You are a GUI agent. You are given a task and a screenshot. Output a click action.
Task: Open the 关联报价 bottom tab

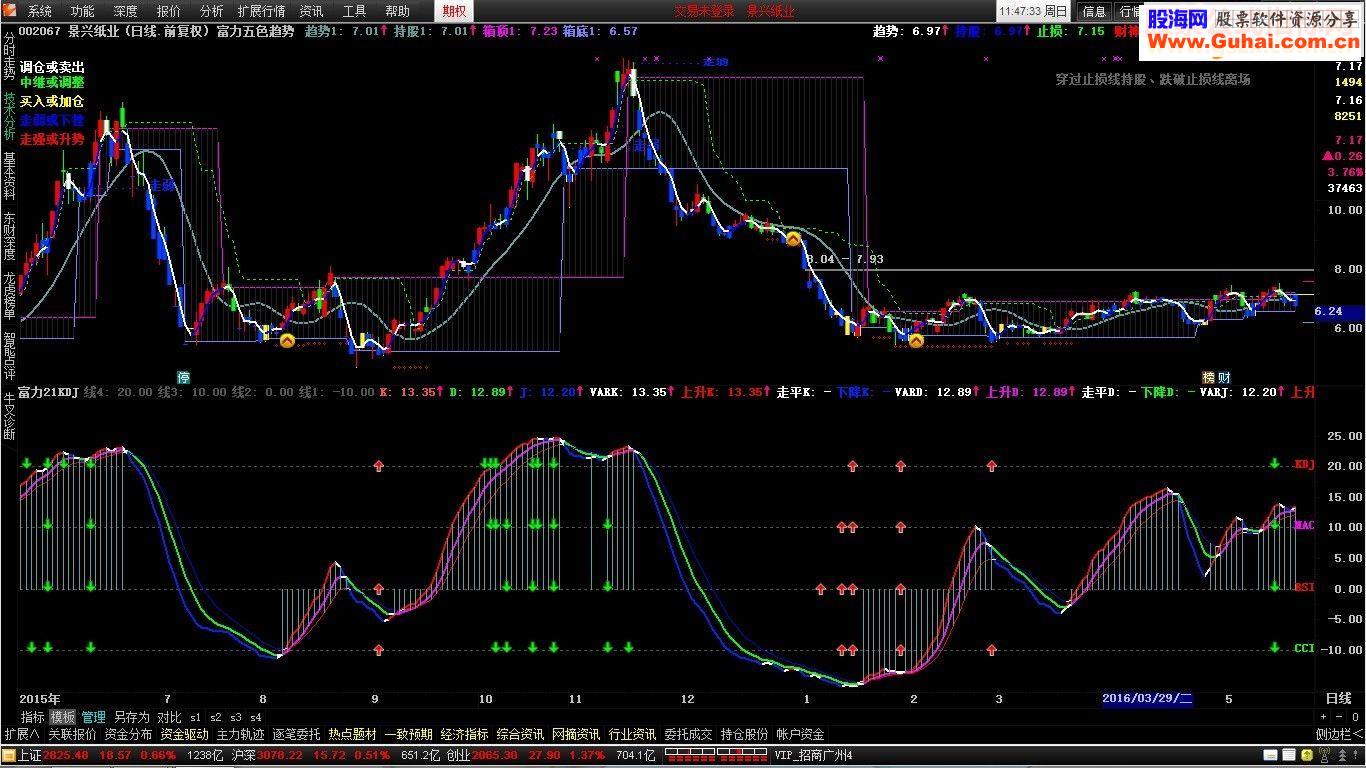[73, 735]
